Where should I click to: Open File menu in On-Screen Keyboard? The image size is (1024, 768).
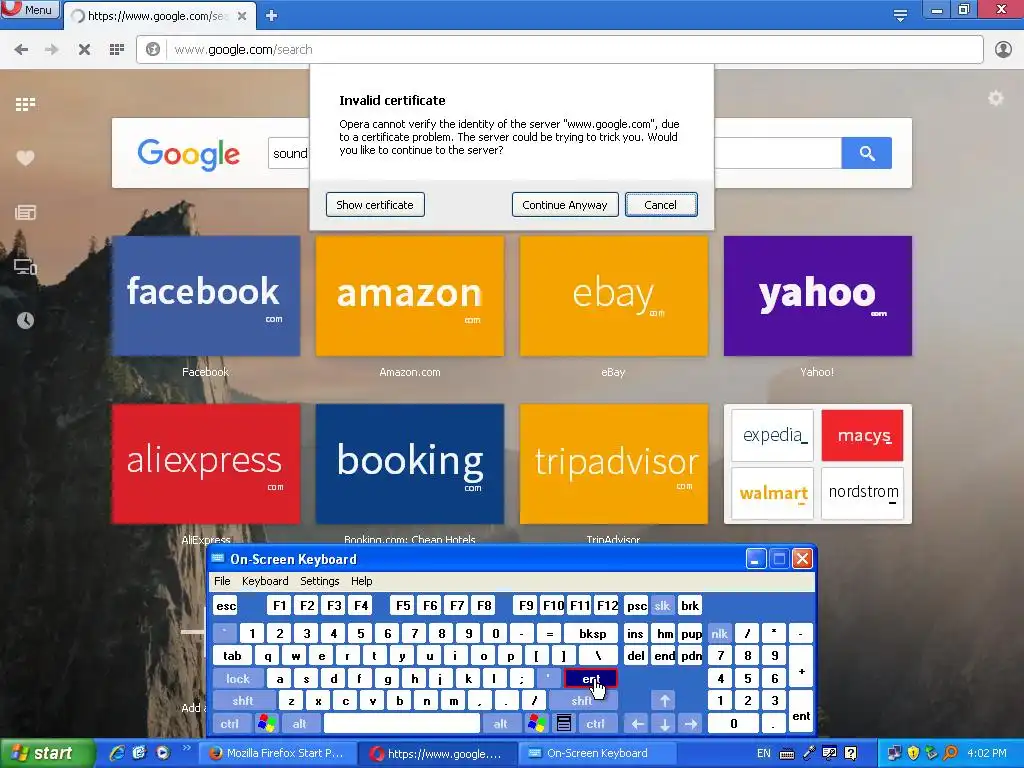222,581
